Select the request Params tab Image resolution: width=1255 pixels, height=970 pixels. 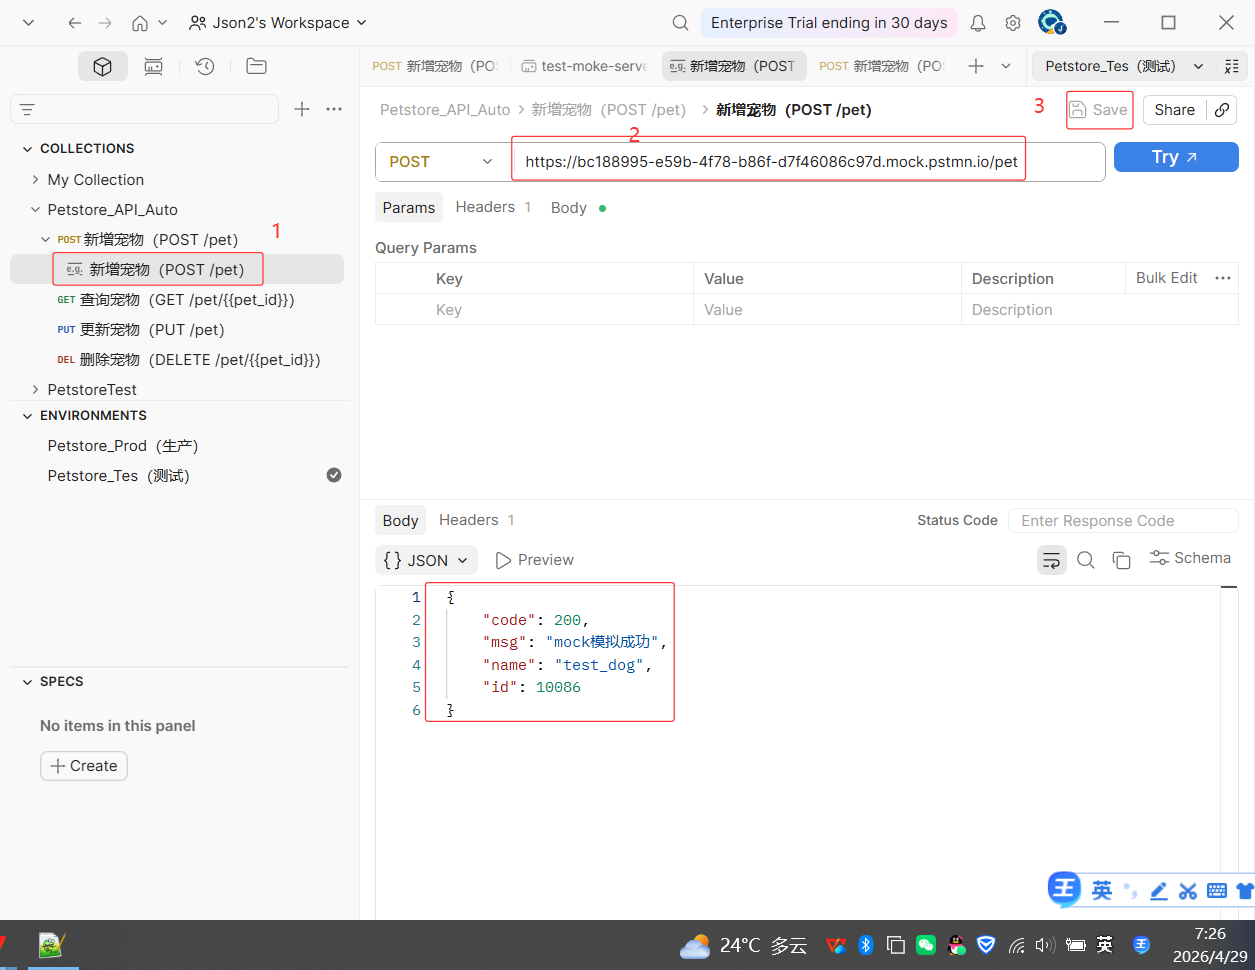click(x=409, y=207)
